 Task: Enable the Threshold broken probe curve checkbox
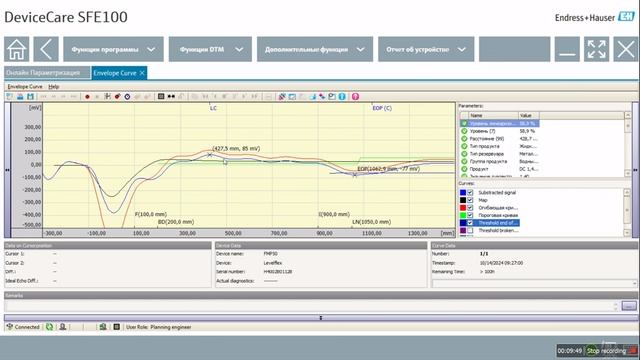[x=470, y=231]
